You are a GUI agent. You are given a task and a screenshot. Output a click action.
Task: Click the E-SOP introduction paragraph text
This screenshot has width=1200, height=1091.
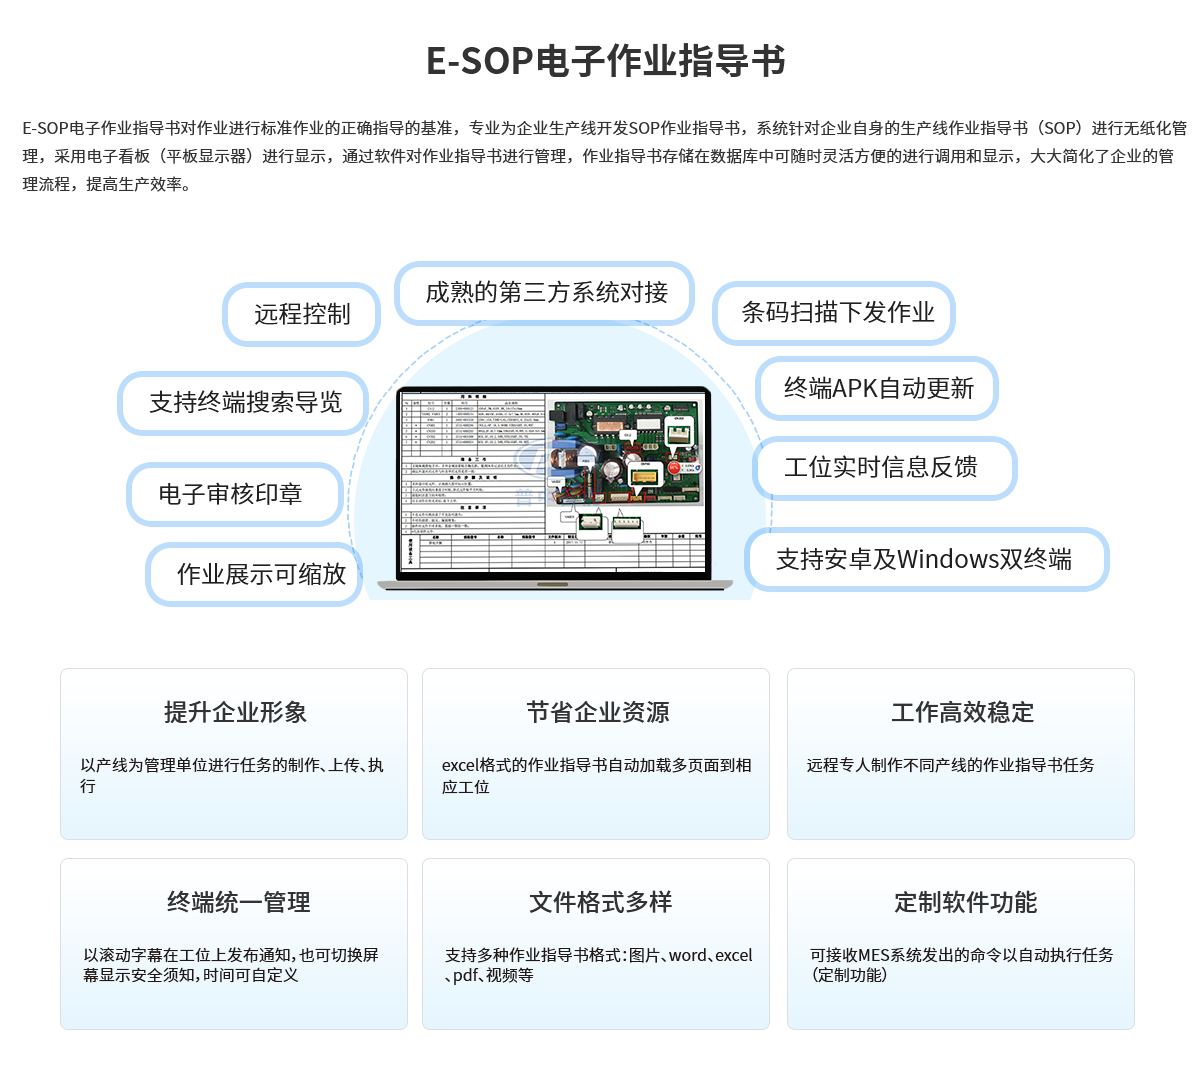[600, 156]
